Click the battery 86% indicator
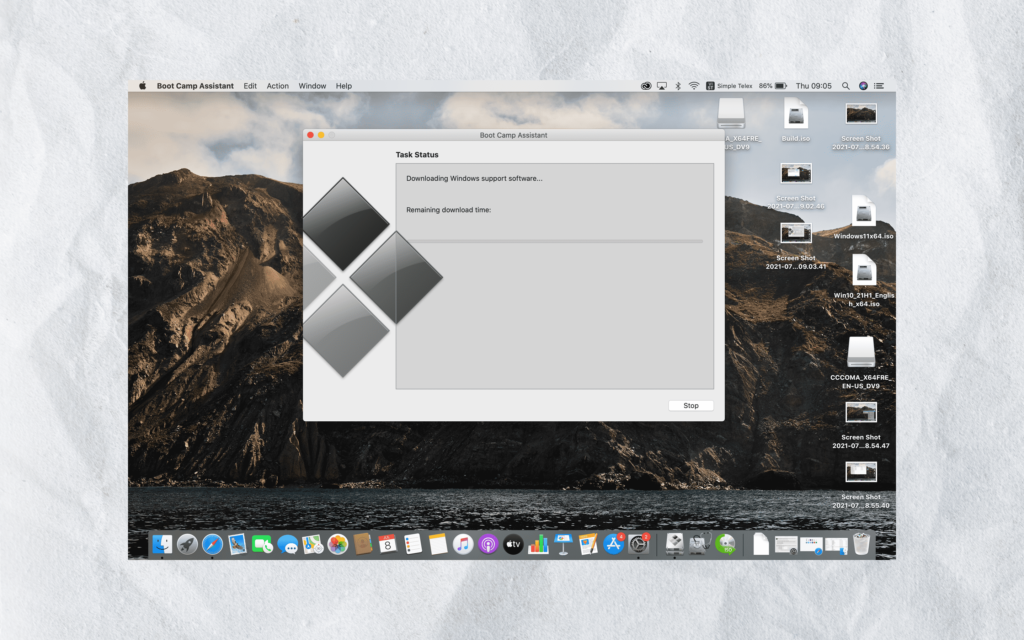Viewport: 1024px width, 640px height. [x=773, y=86]
